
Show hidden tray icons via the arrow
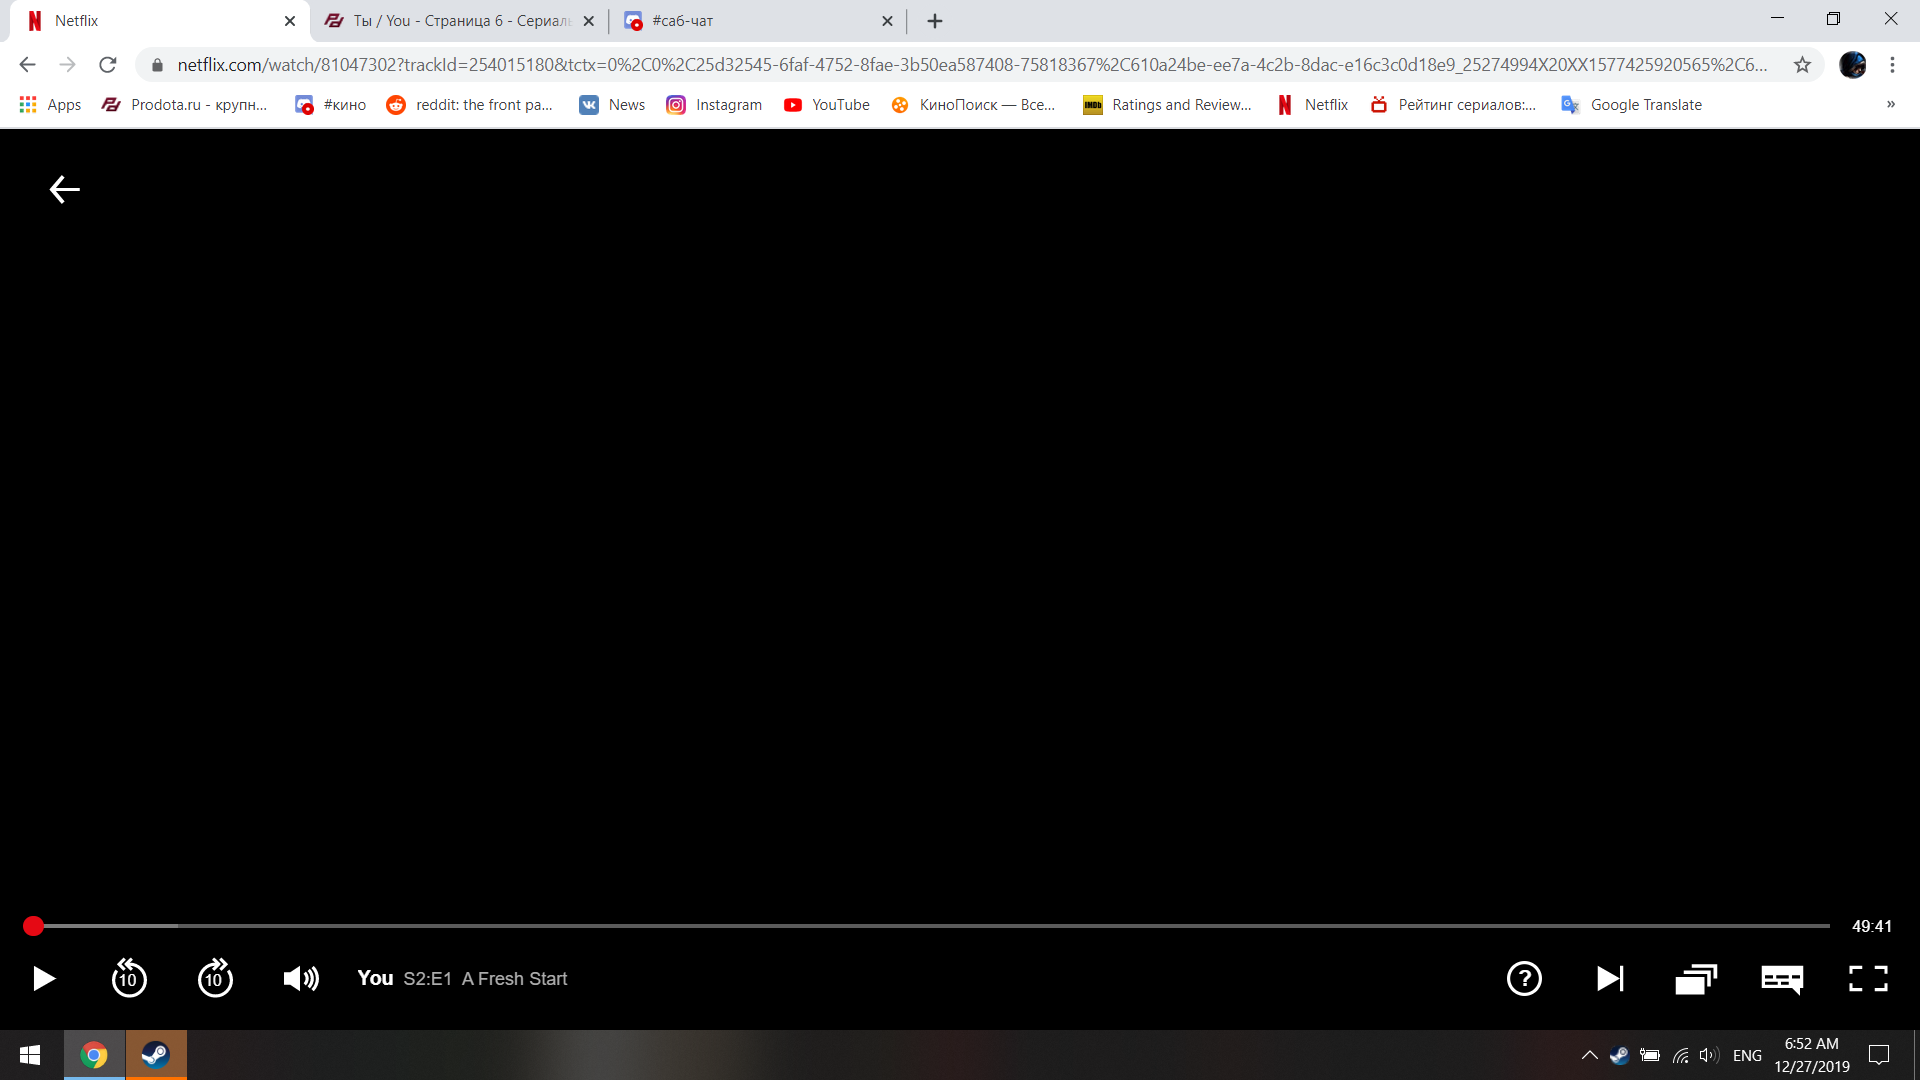coord(1590,1054)
